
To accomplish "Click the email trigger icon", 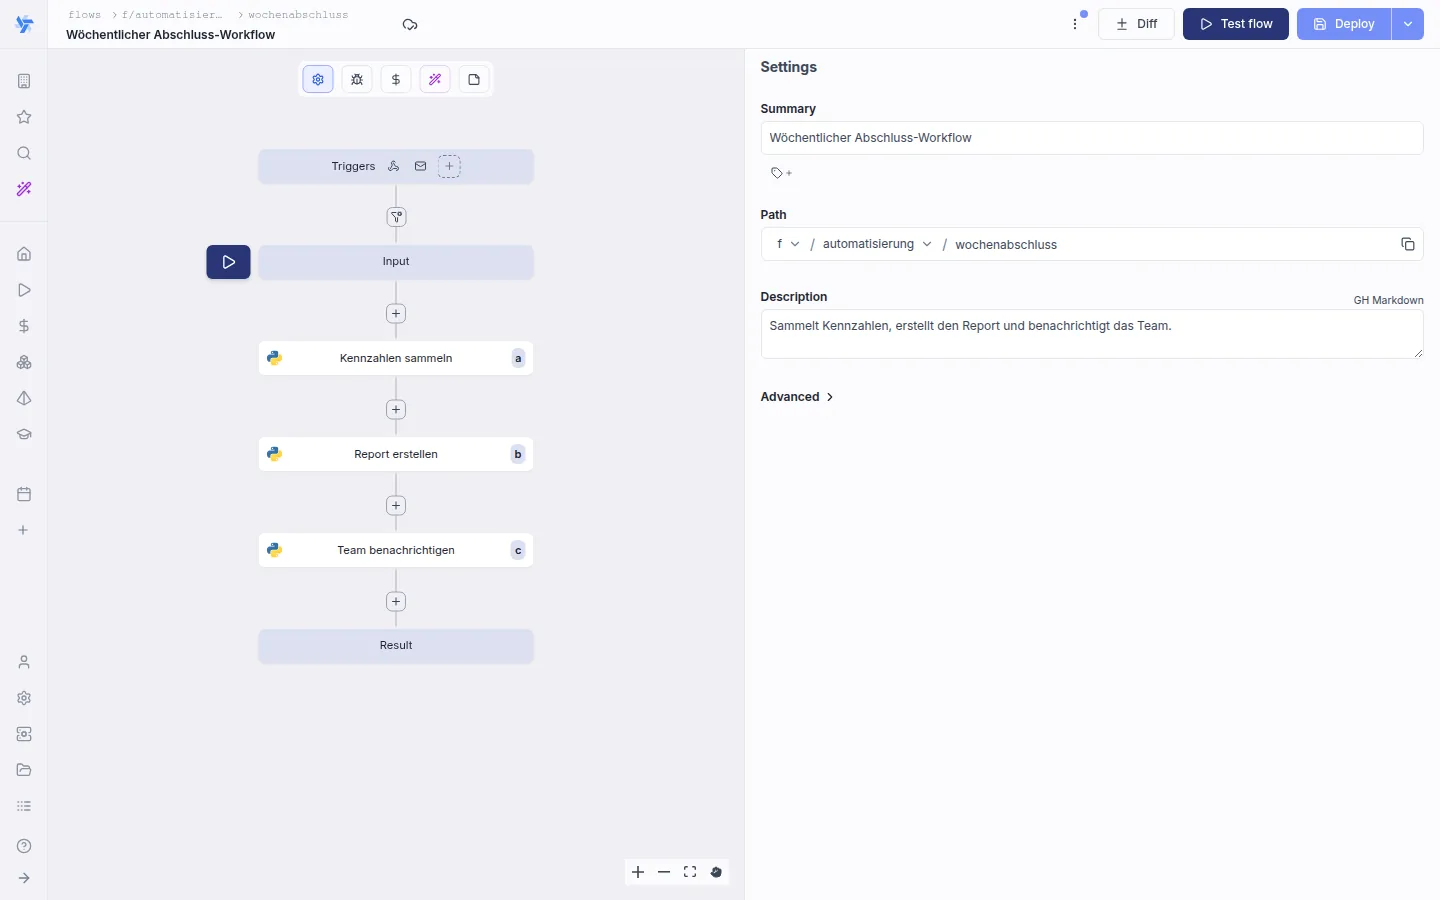I will coord(421,167).
